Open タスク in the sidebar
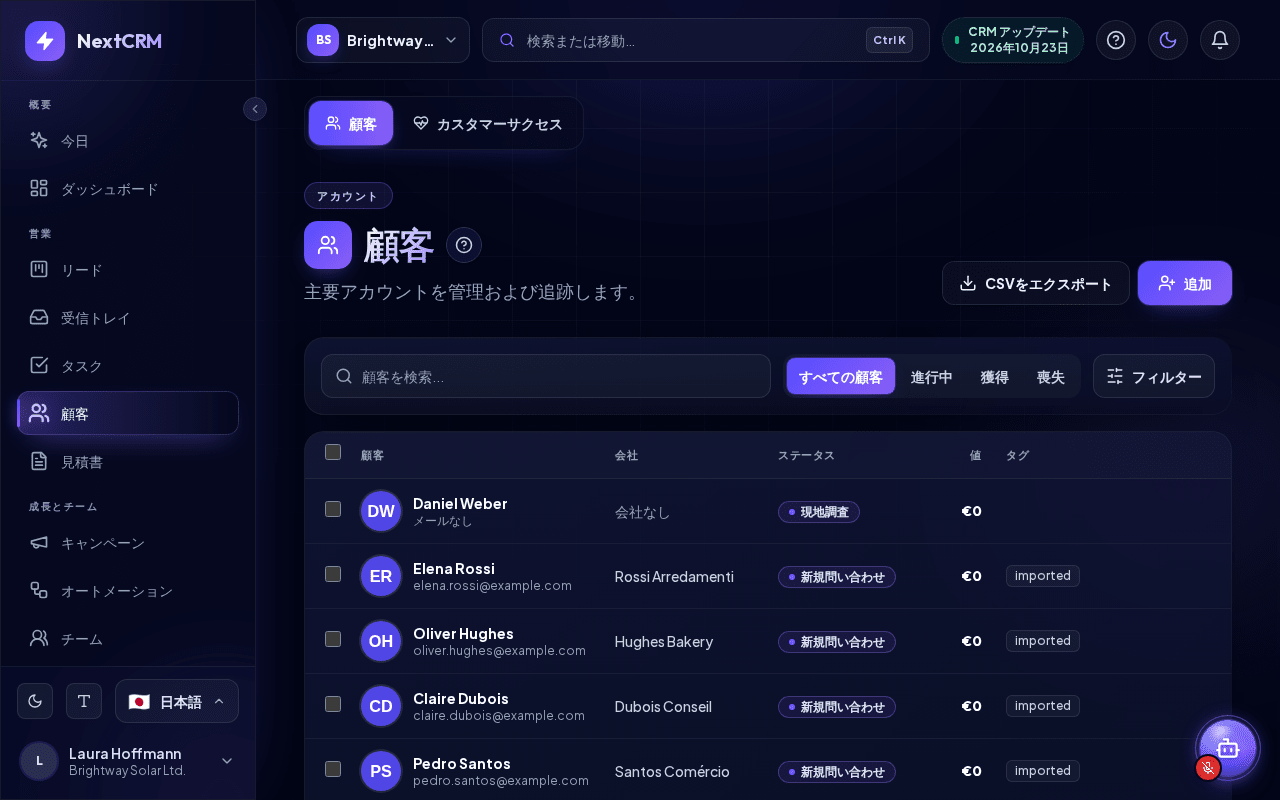Screen dimensions: 1280x800 click(x=128, y=366)
